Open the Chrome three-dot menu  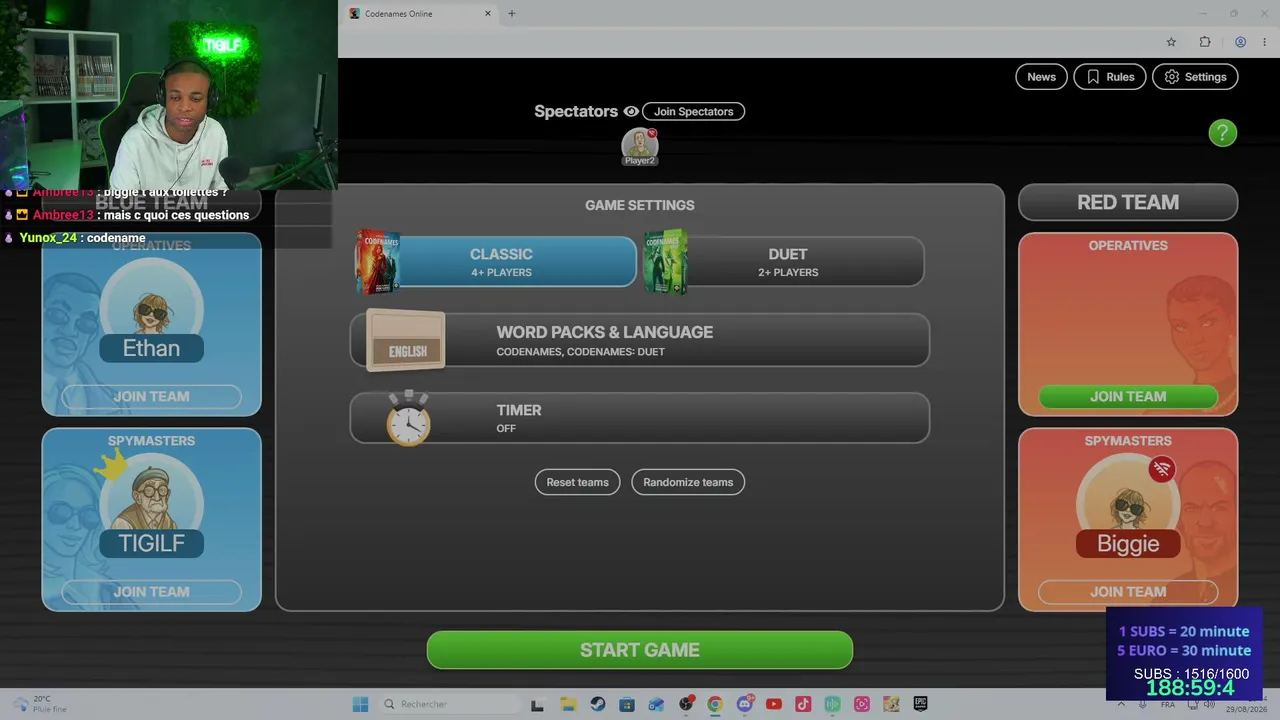pyautogui.click(x=1265, y=42)
